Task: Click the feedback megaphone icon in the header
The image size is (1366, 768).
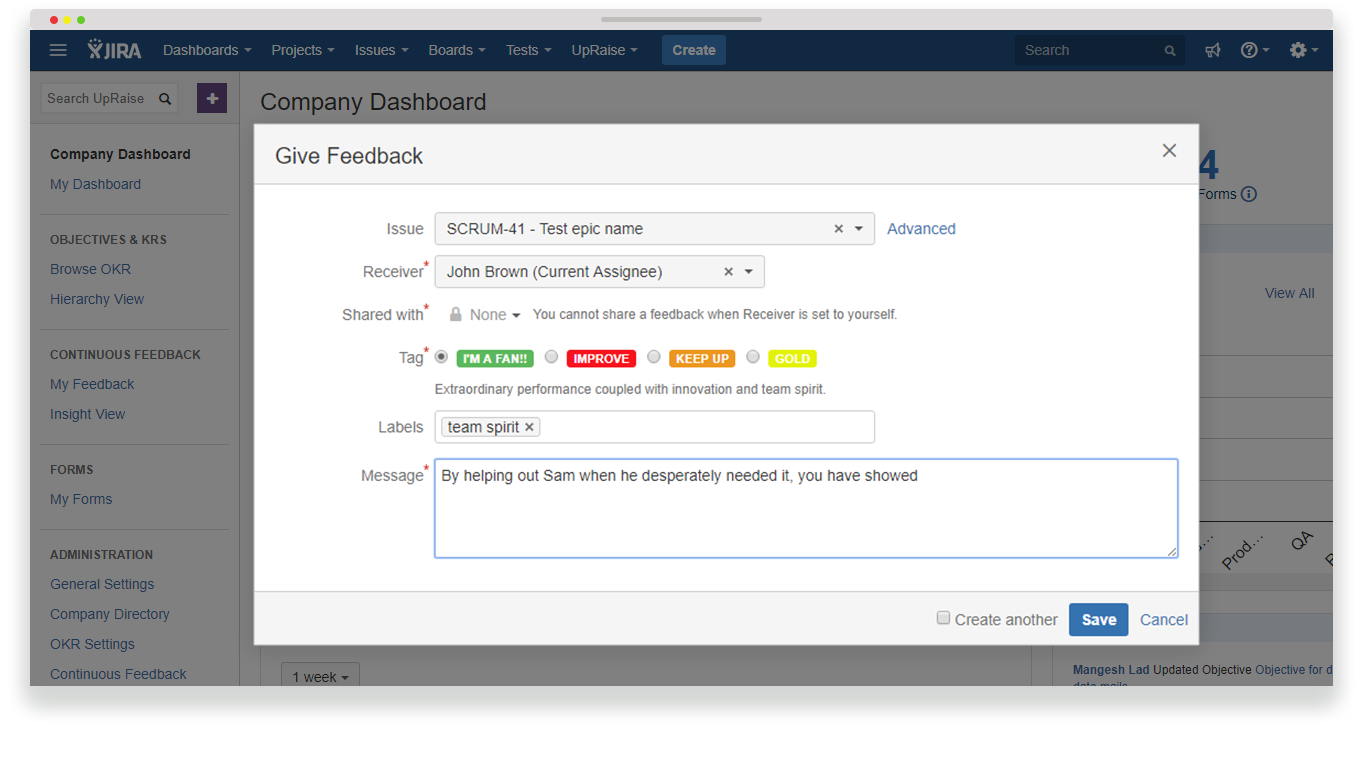Action: [1212, 50]
